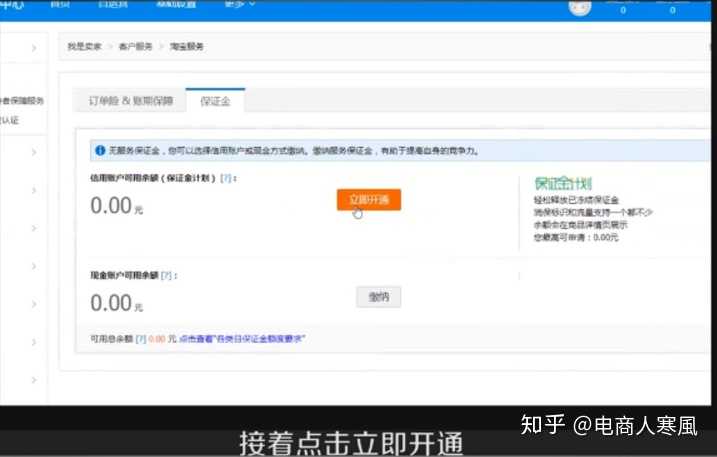
Task: Select the 保证金 tab
Action: tap(215, 101)
